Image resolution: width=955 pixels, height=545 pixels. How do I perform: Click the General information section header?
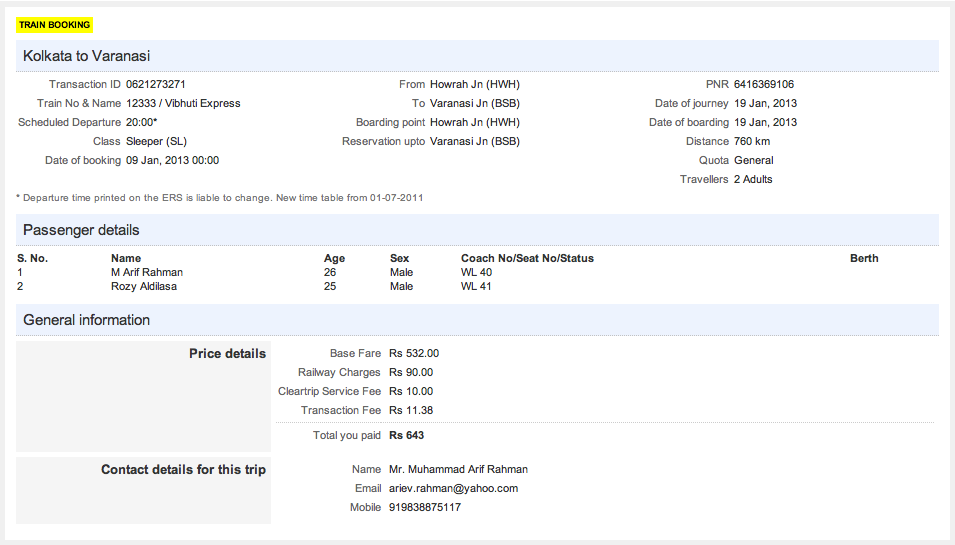pyautogui.click(x=86, y=320)
